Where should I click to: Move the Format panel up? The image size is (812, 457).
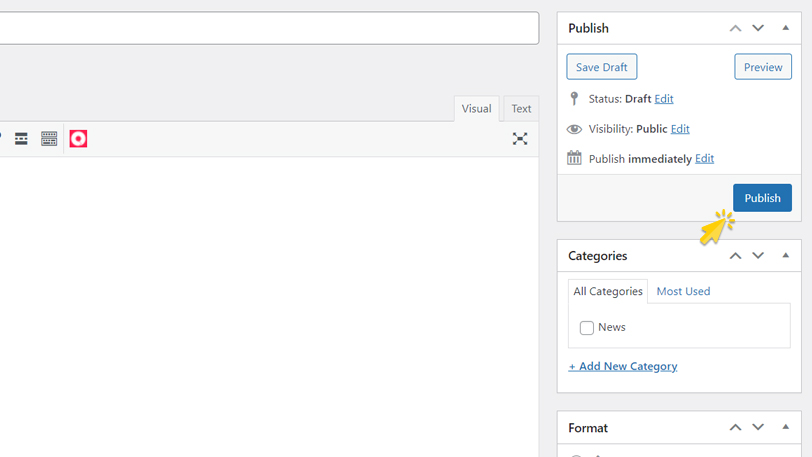tap(735, 428)
